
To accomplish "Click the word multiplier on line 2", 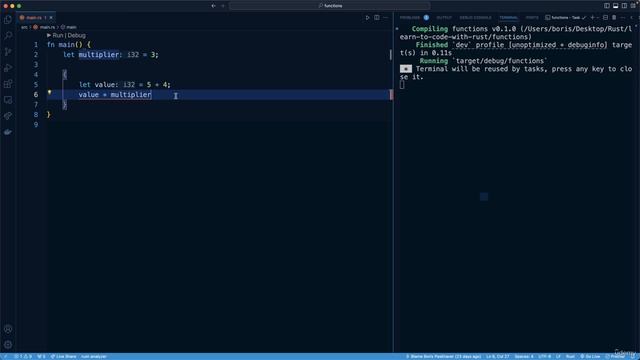I will [99, 55].
